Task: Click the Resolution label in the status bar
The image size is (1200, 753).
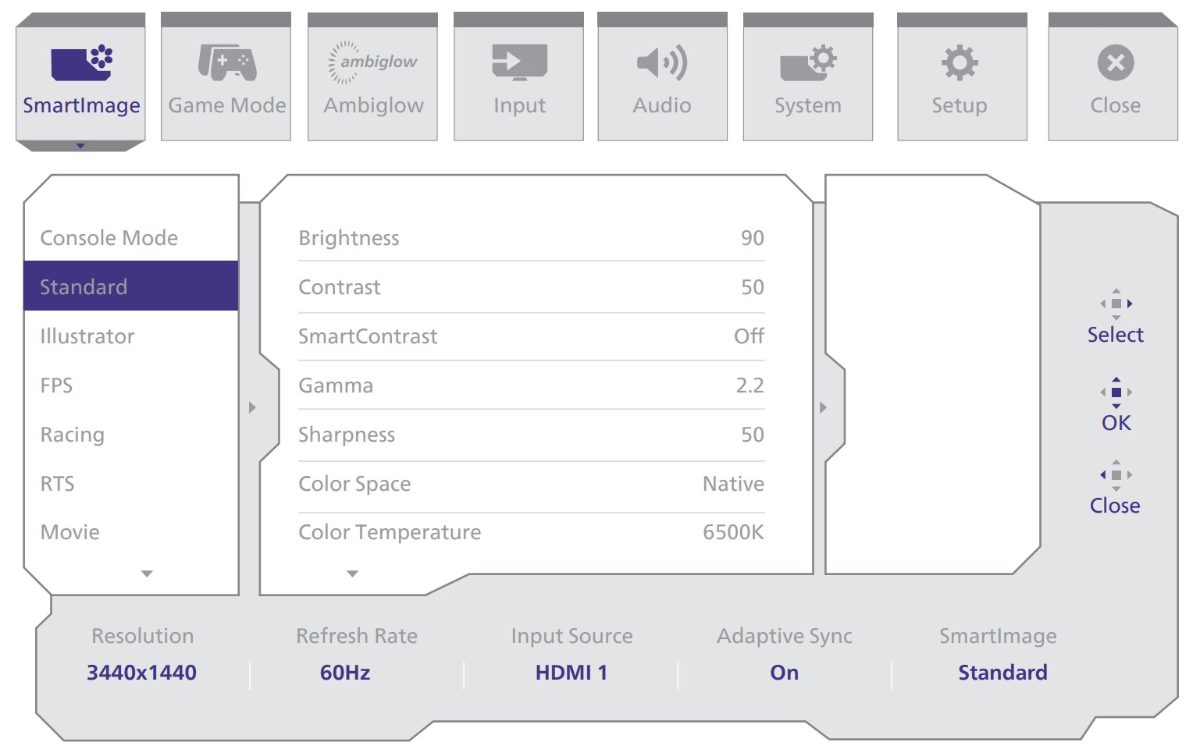Action: click(142, 636)
